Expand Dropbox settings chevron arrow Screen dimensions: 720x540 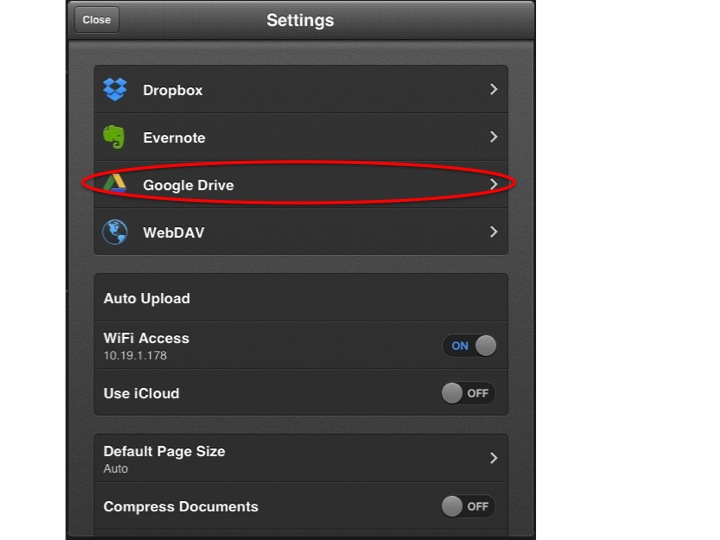click(494, 90)
